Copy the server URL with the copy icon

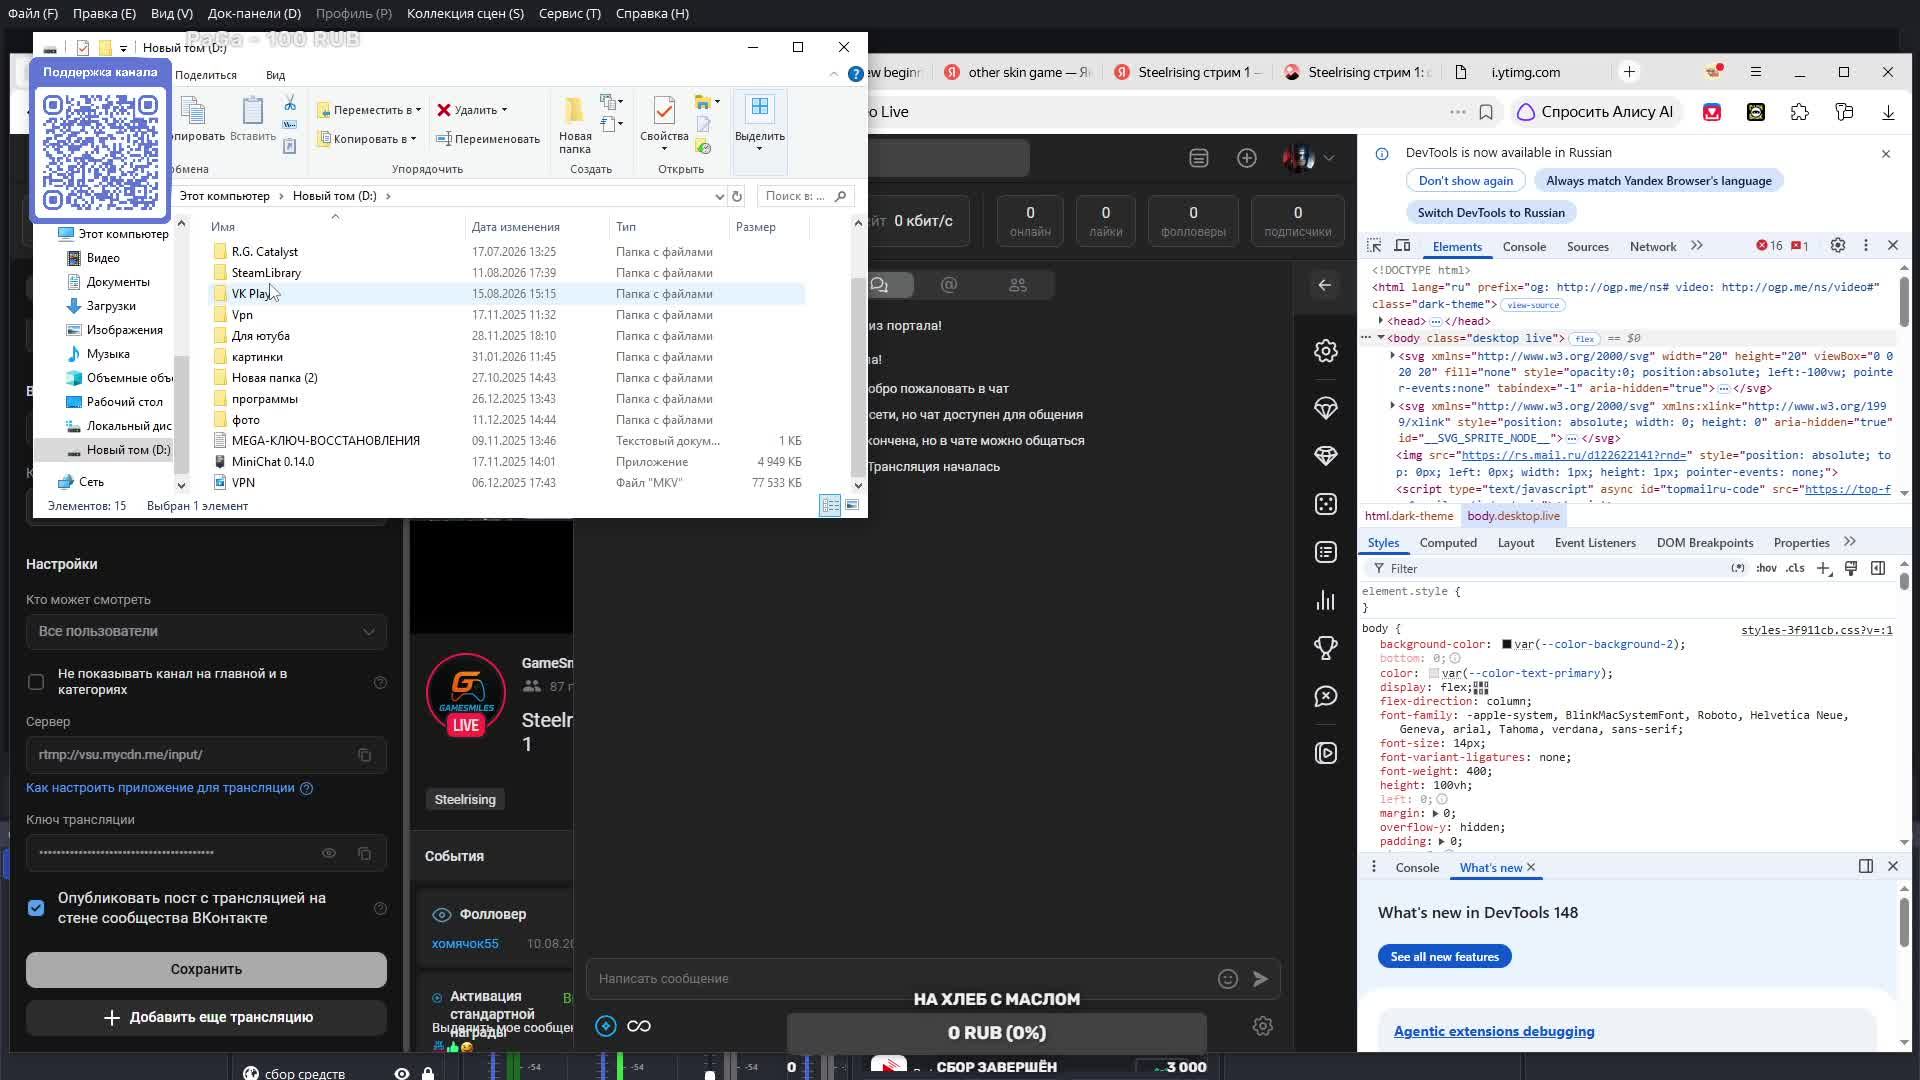coord(365,755)
